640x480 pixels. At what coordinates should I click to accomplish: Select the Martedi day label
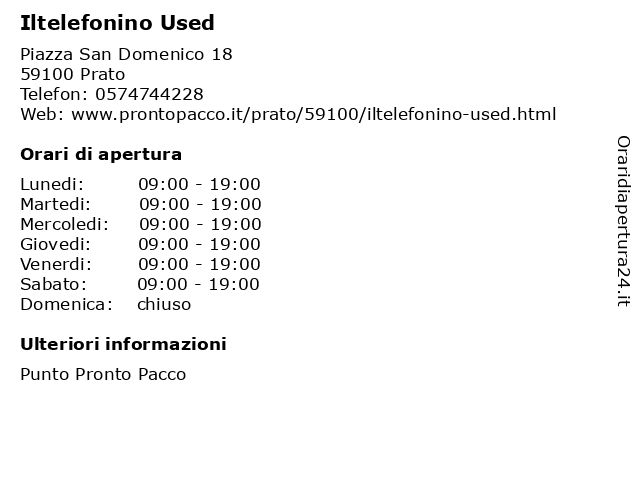coord(56,204)
